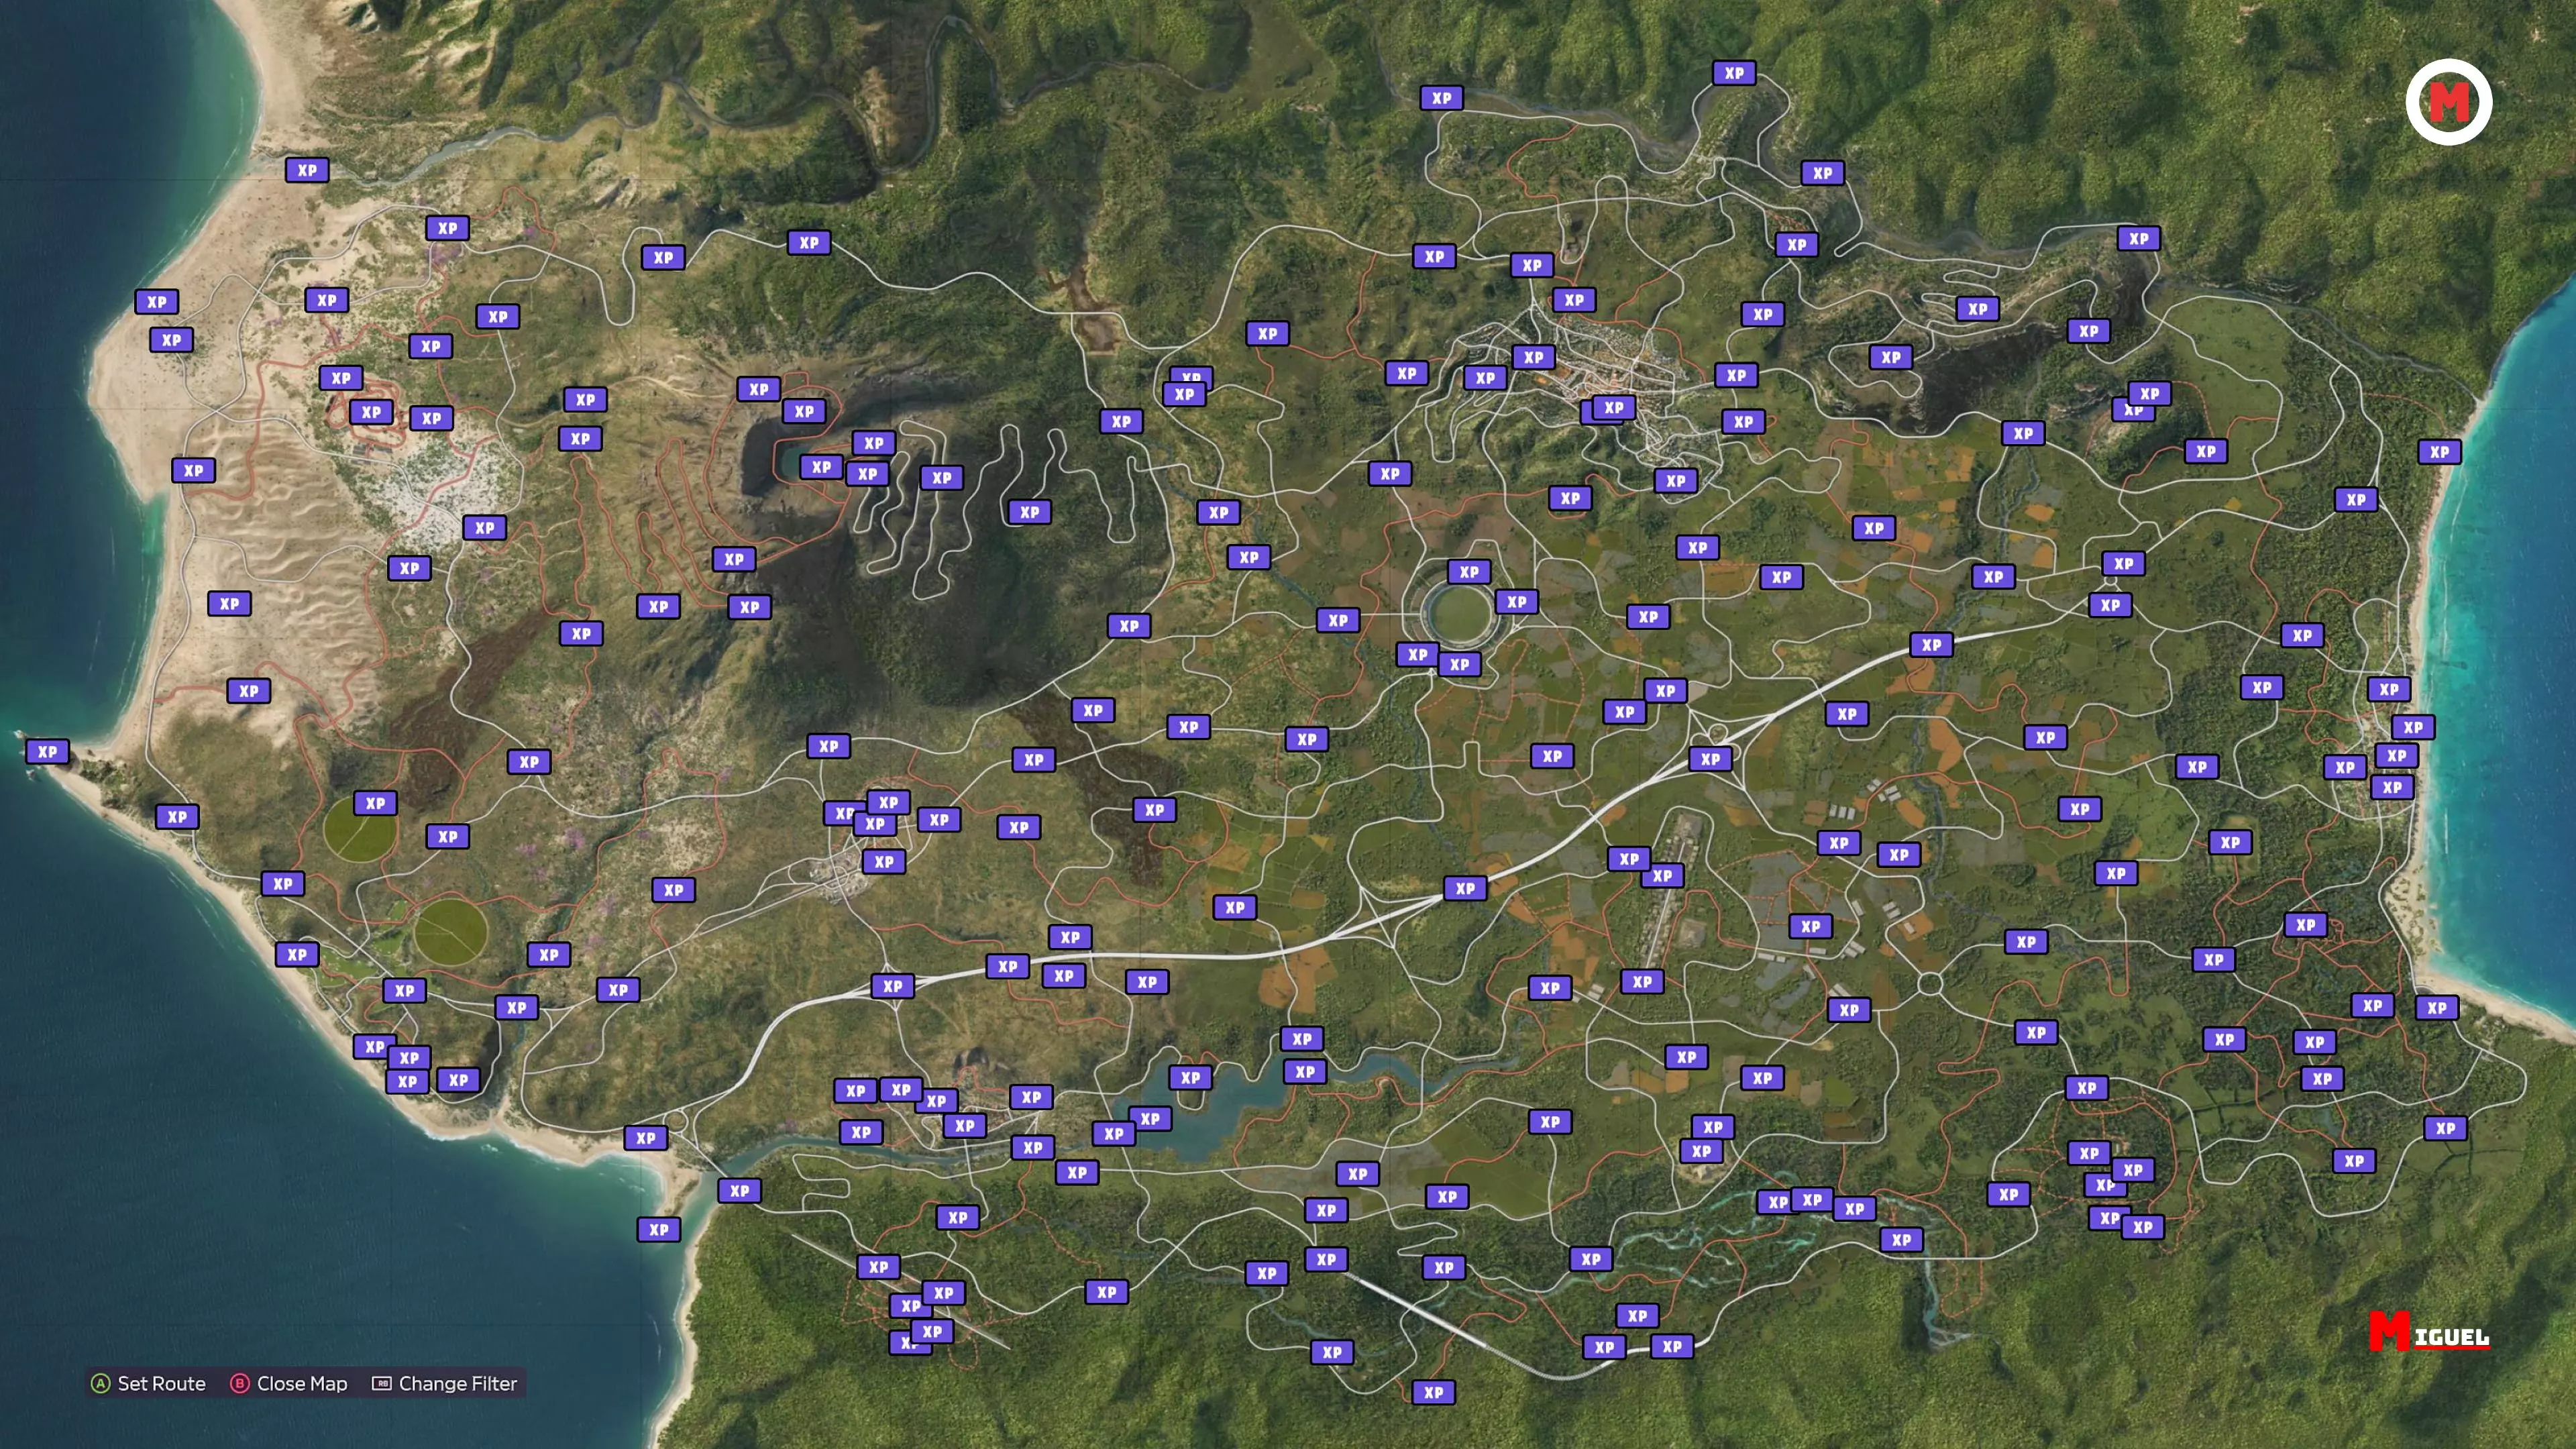Select XP board on far-west peninsula tip
This screenshot has width=2576, height=1449.
coord(47,751)
